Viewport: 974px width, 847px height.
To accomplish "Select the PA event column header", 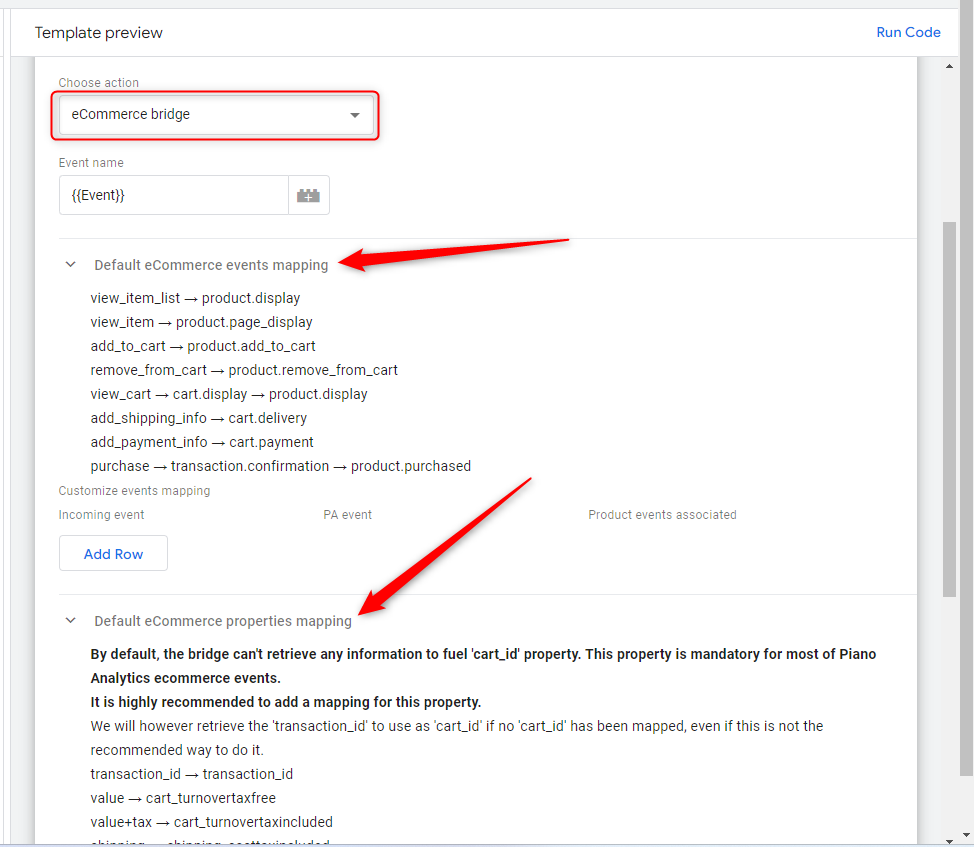I will (347, 515).
